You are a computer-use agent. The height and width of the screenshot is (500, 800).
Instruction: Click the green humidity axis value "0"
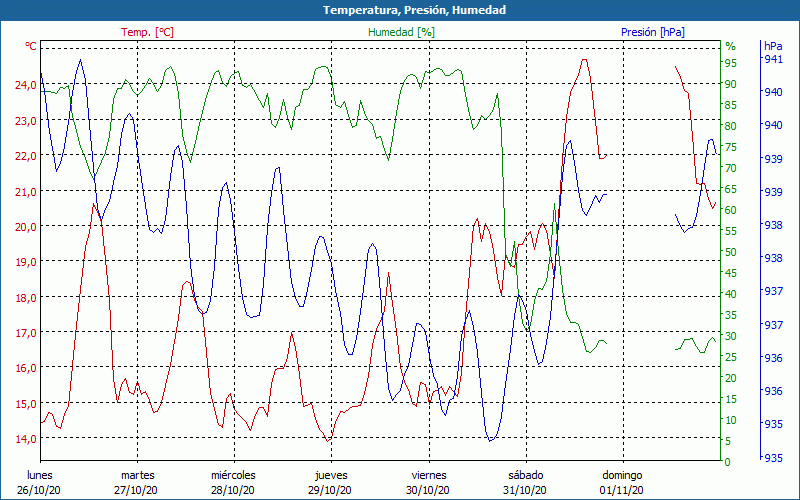tap(728, 462)
